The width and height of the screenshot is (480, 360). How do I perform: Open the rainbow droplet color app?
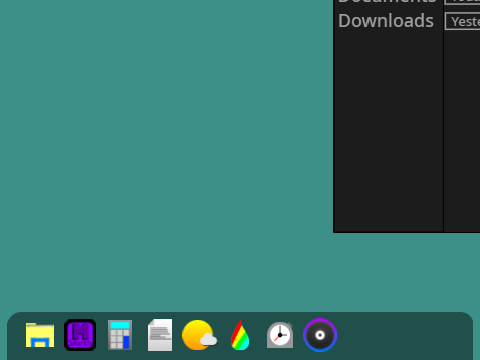point(240,335)
